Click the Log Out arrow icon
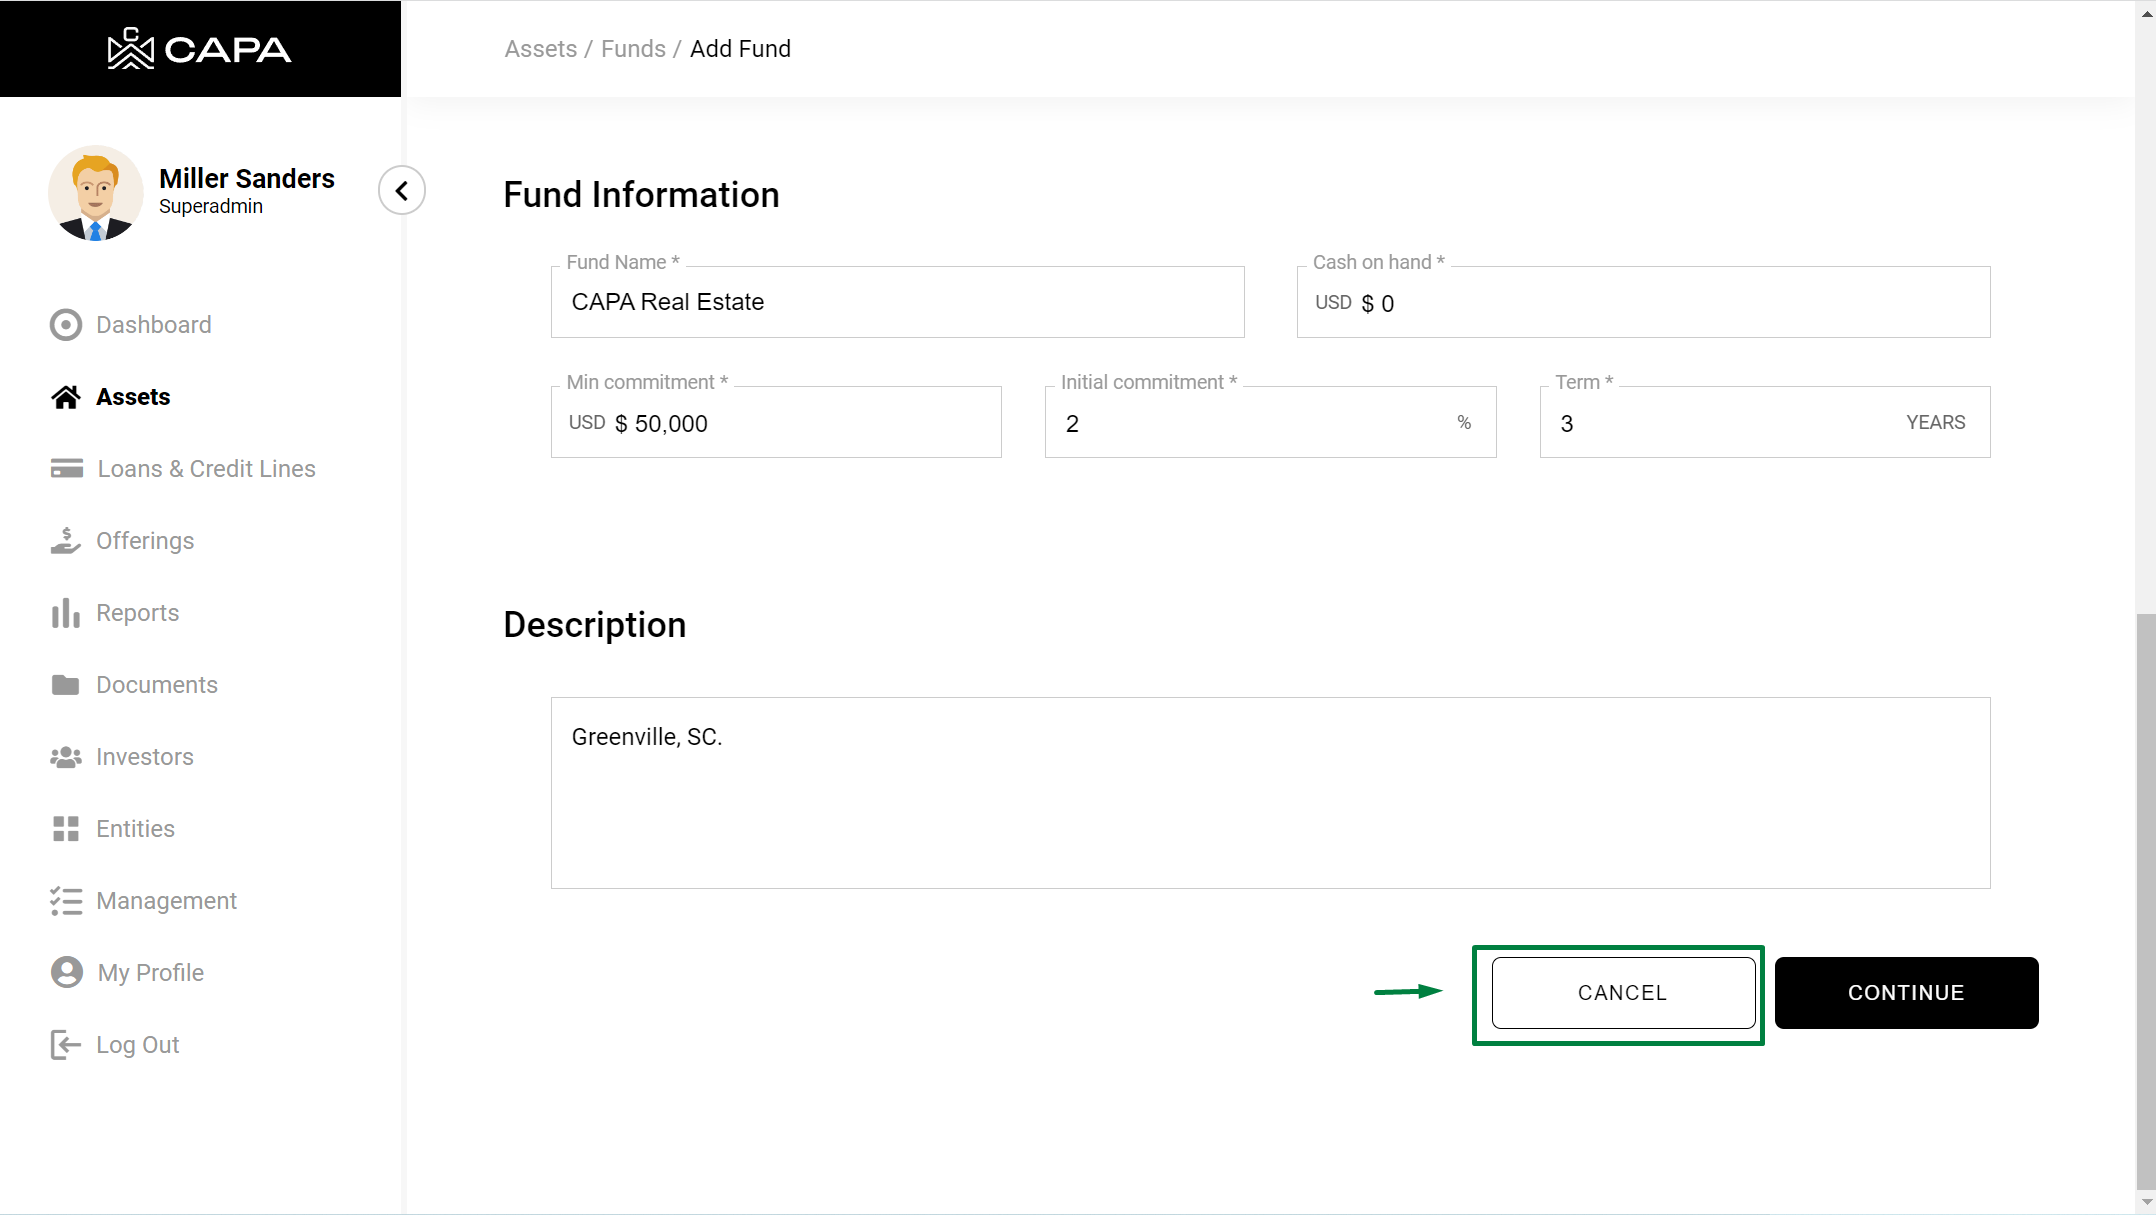Screen dimensions: 2156x1215 click(x=66, y=1045)
